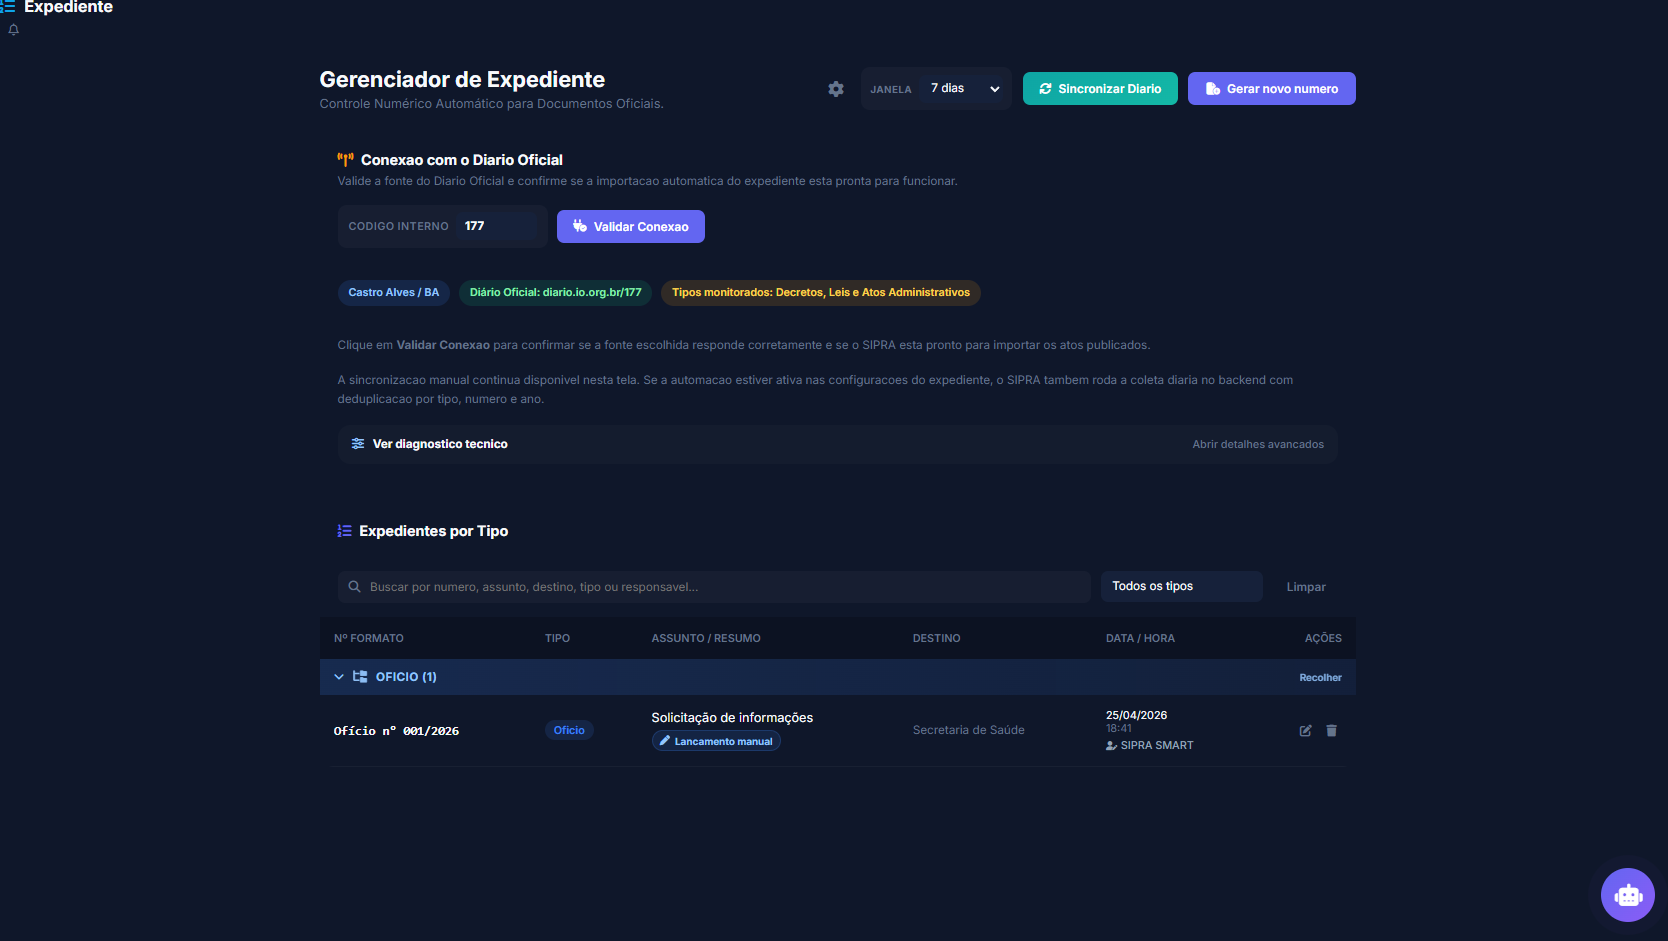
Task: Focus the Buscar por numero search field
Action: click(x=714, y=587)
